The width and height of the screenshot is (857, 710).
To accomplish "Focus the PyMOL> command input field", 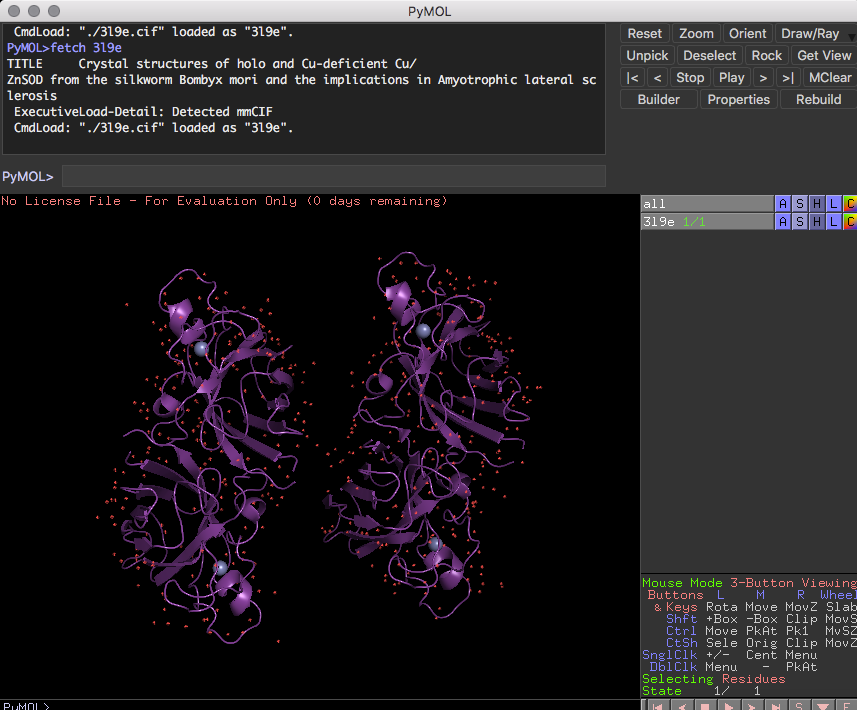I will (x=333, y=177).
